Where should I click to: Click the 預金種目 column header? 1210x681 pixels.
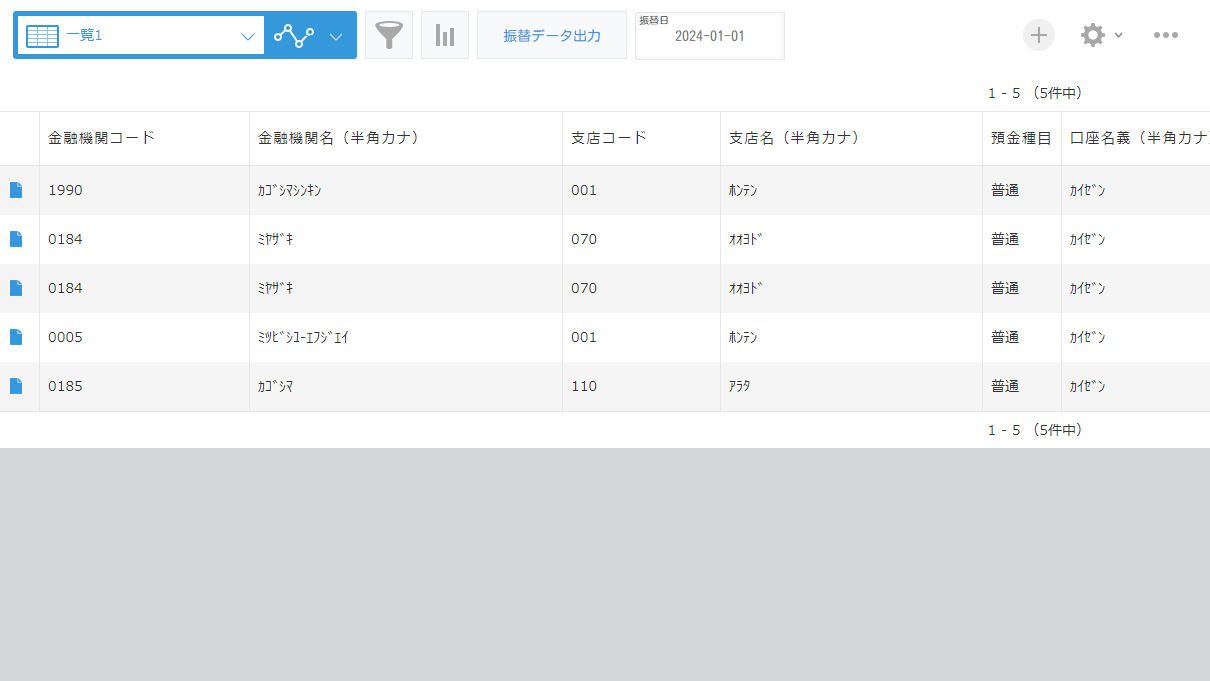(1021, 138)
